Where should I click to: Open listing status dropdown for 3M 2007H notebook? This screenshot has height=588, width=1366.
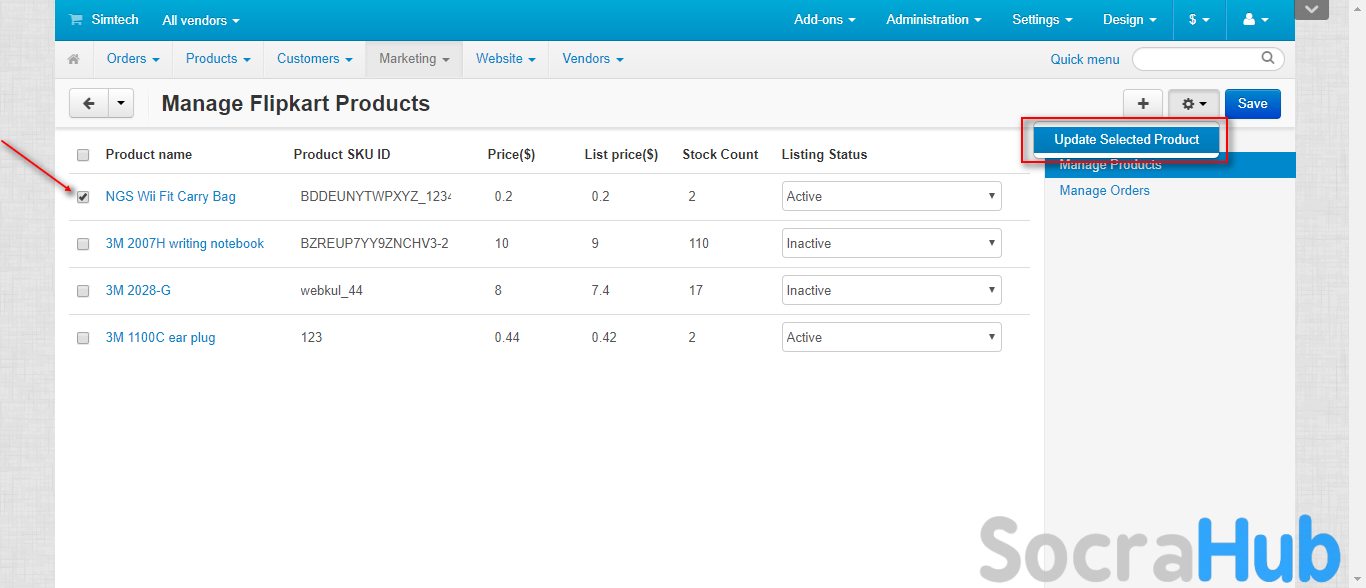coord(891,243)
